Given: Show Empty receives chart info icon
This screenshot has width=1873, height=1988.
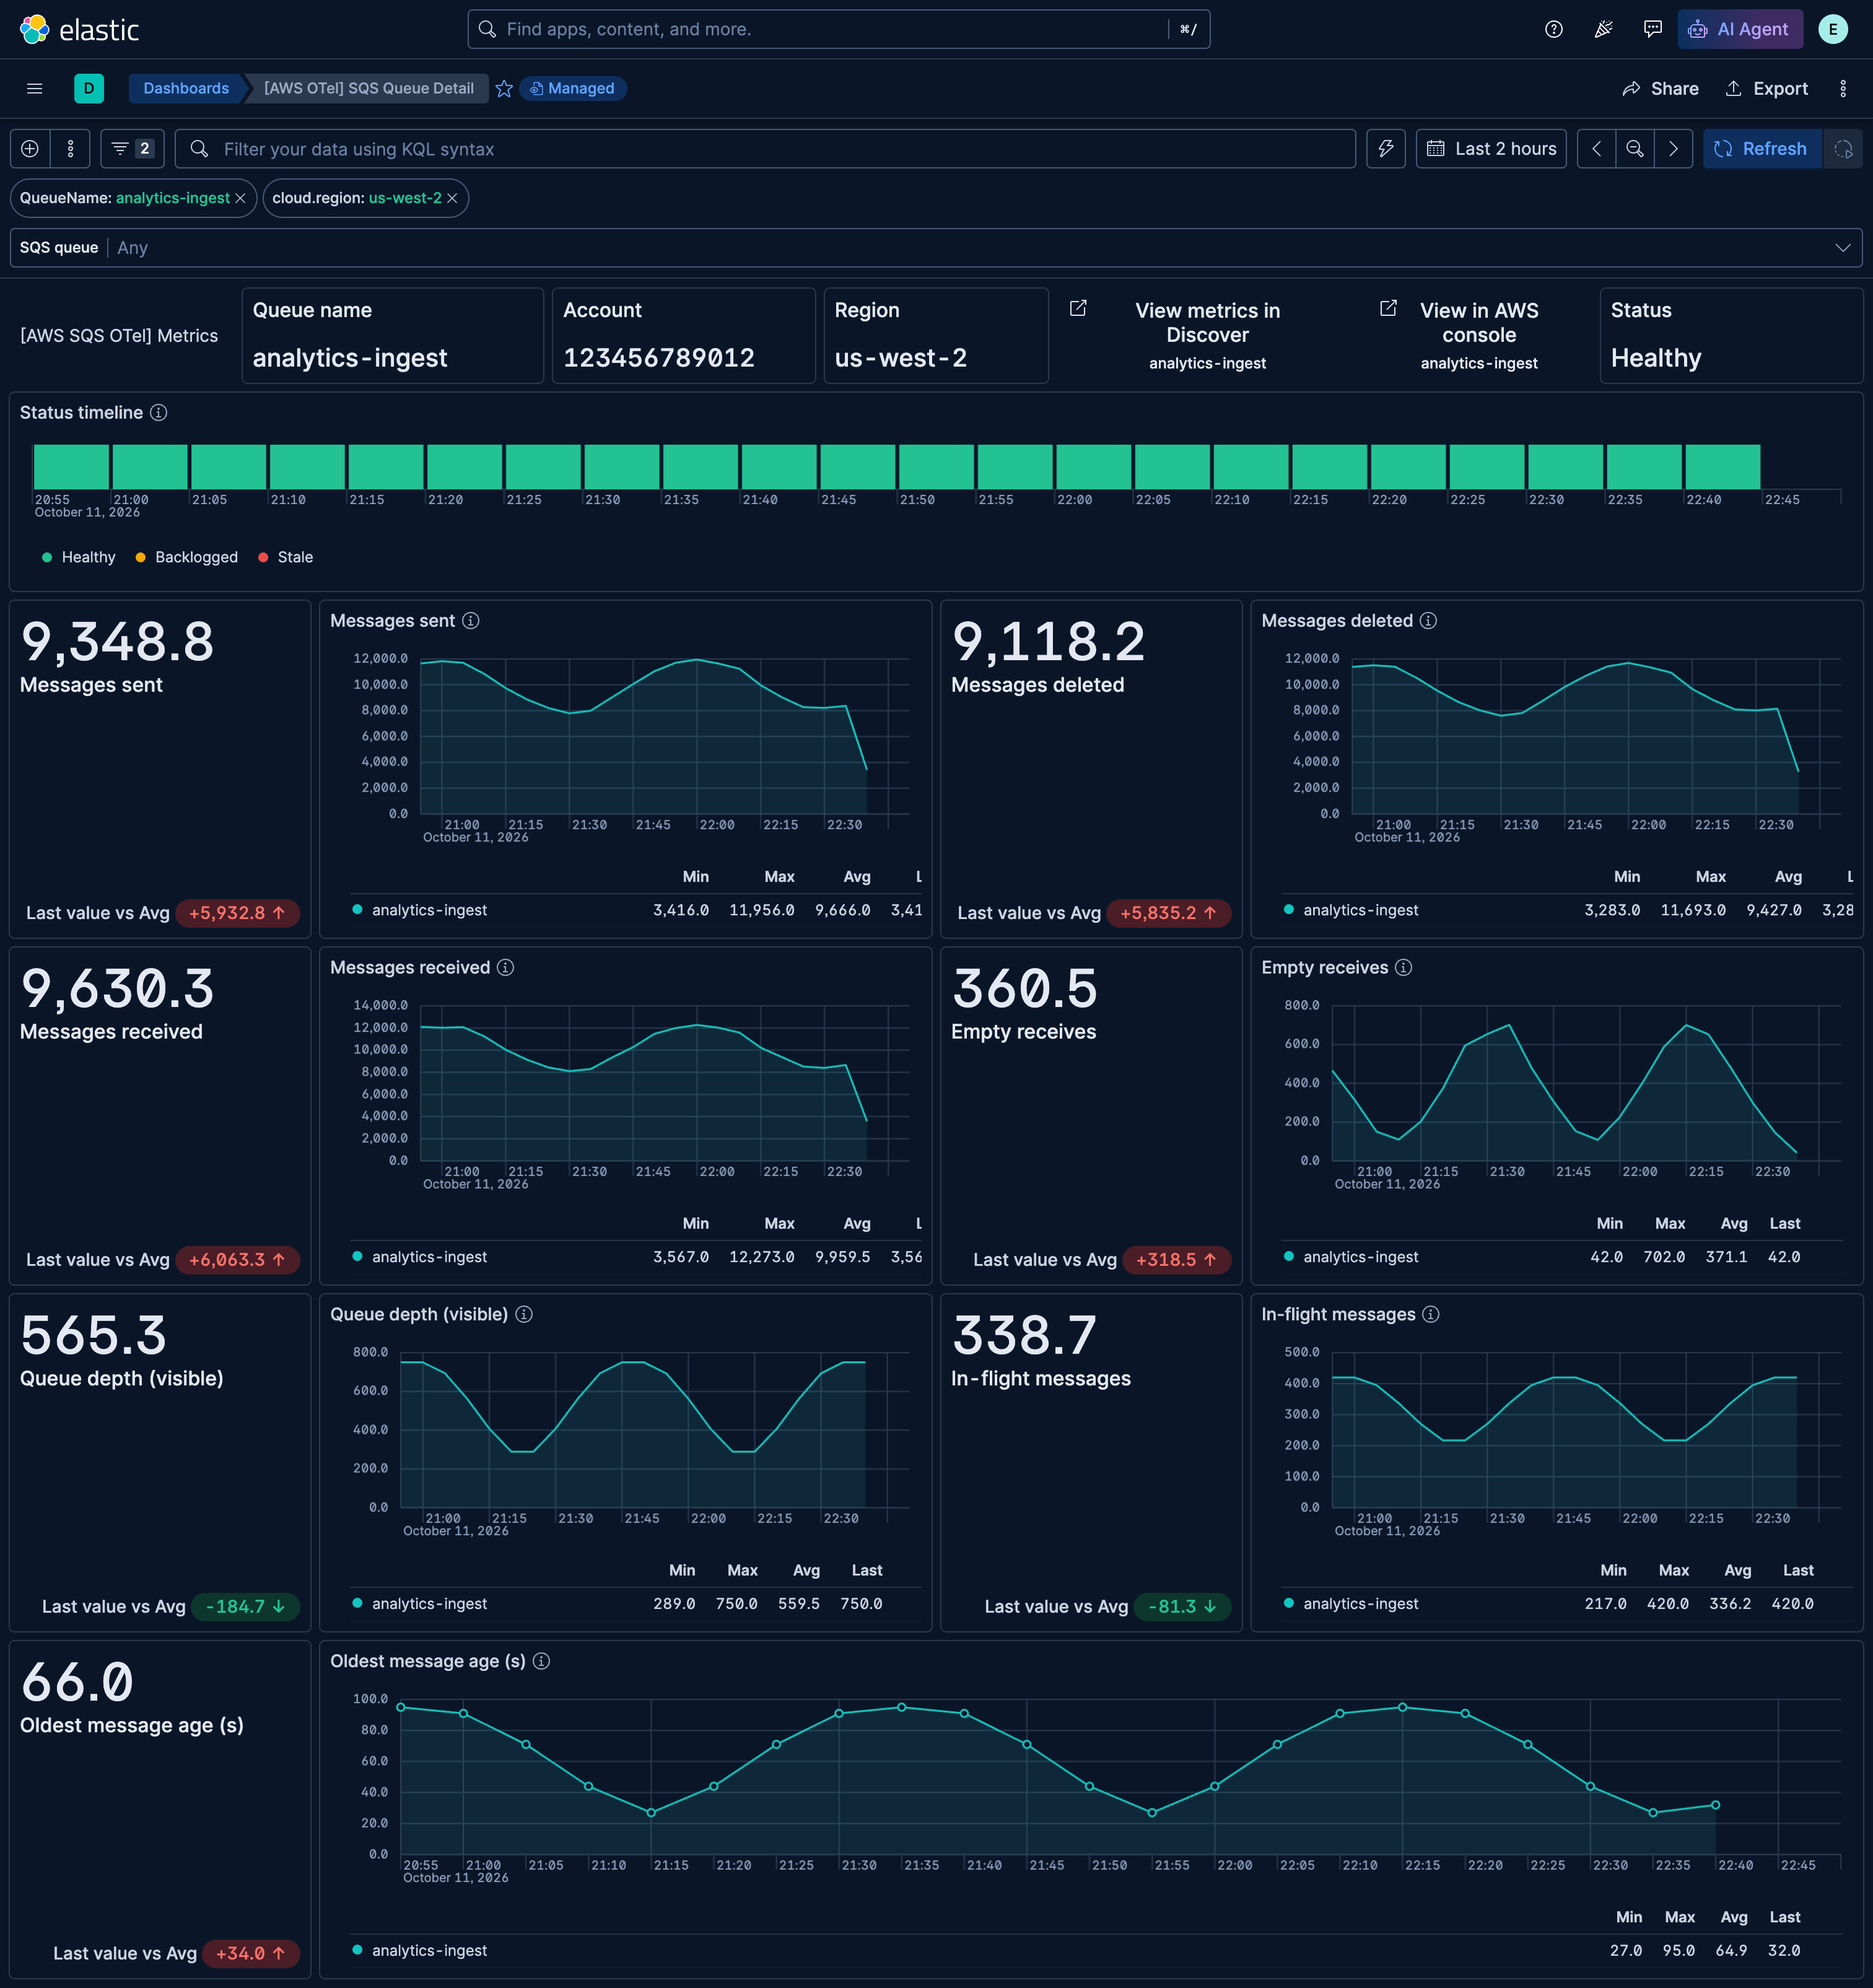Looking at the screenshot, I should pyautogui.click(x=1403, y=967).
